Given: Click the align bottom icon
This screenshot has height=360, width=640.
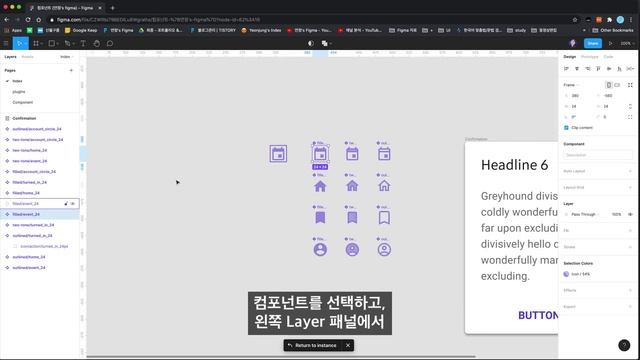Looking at the screenshot, I should pyautogui.click(x=619, y=69).
